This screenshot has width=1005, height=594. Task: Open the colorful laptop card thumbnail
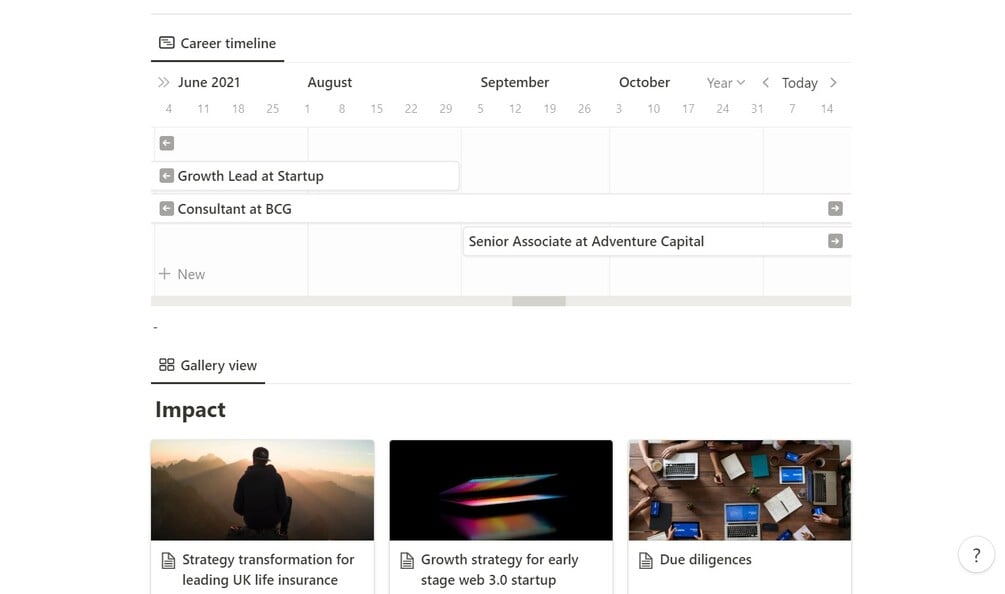(x=501, y=490)
